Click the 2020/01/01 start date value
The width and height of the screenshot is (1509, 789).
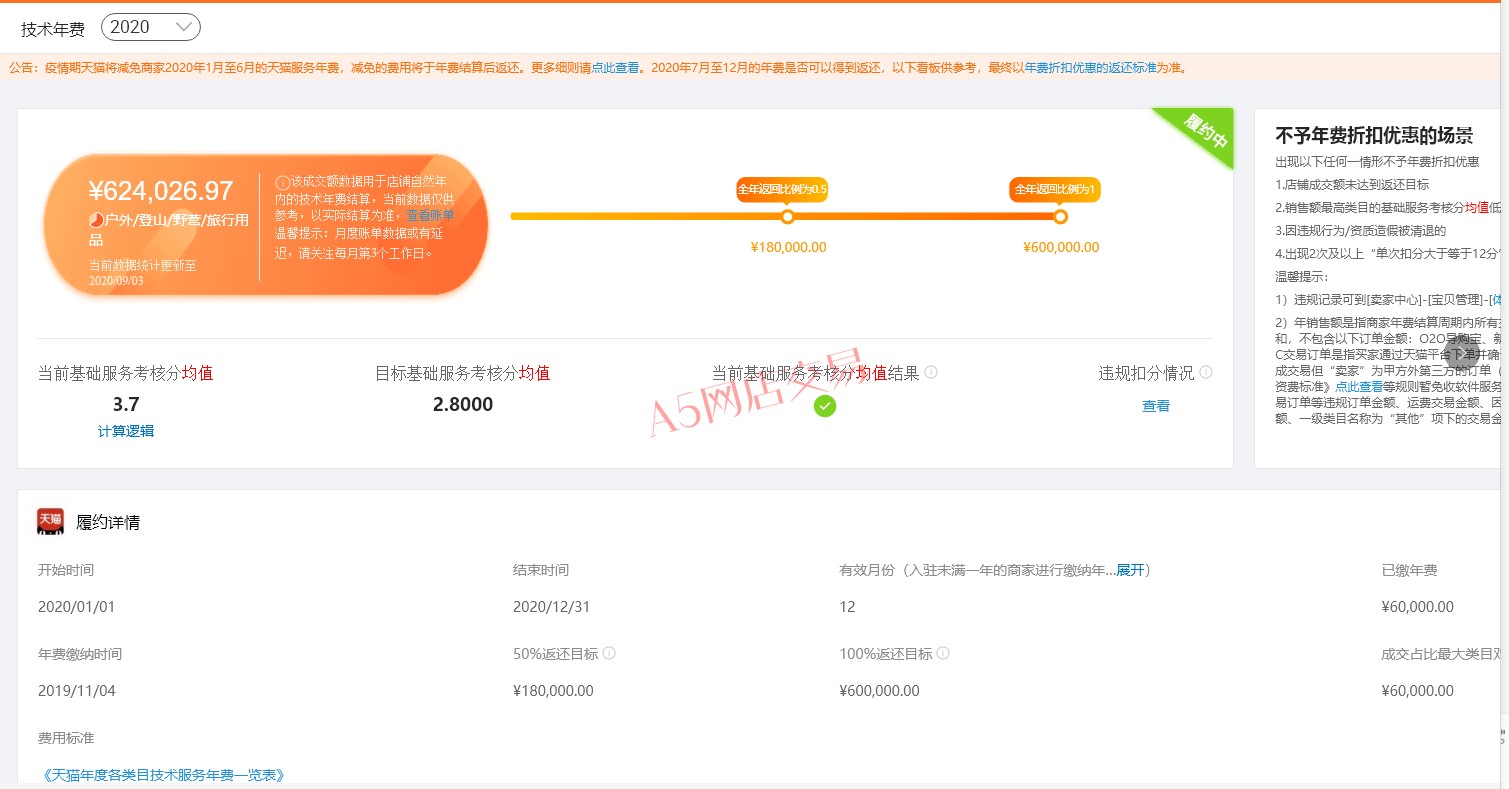pos(79,607)
